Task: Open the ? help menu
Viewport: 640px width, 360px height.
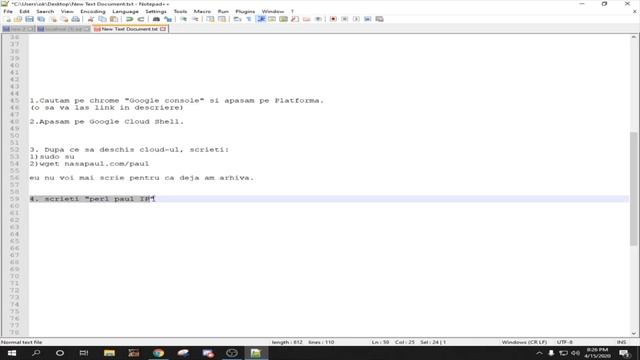Action: [292, 11]
